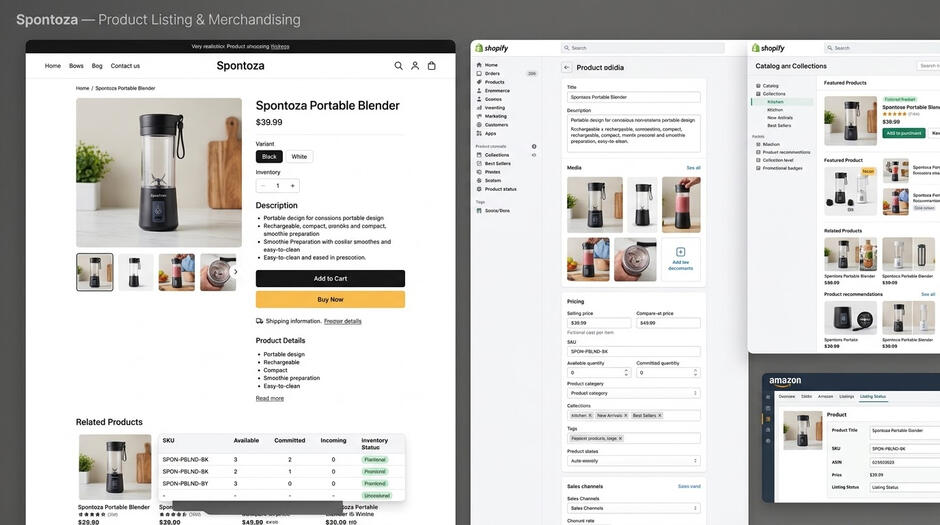The image size is (940, 525).
Task: Open the Contact us menu item
Action: pyautogui.click(x=125, y=66)
